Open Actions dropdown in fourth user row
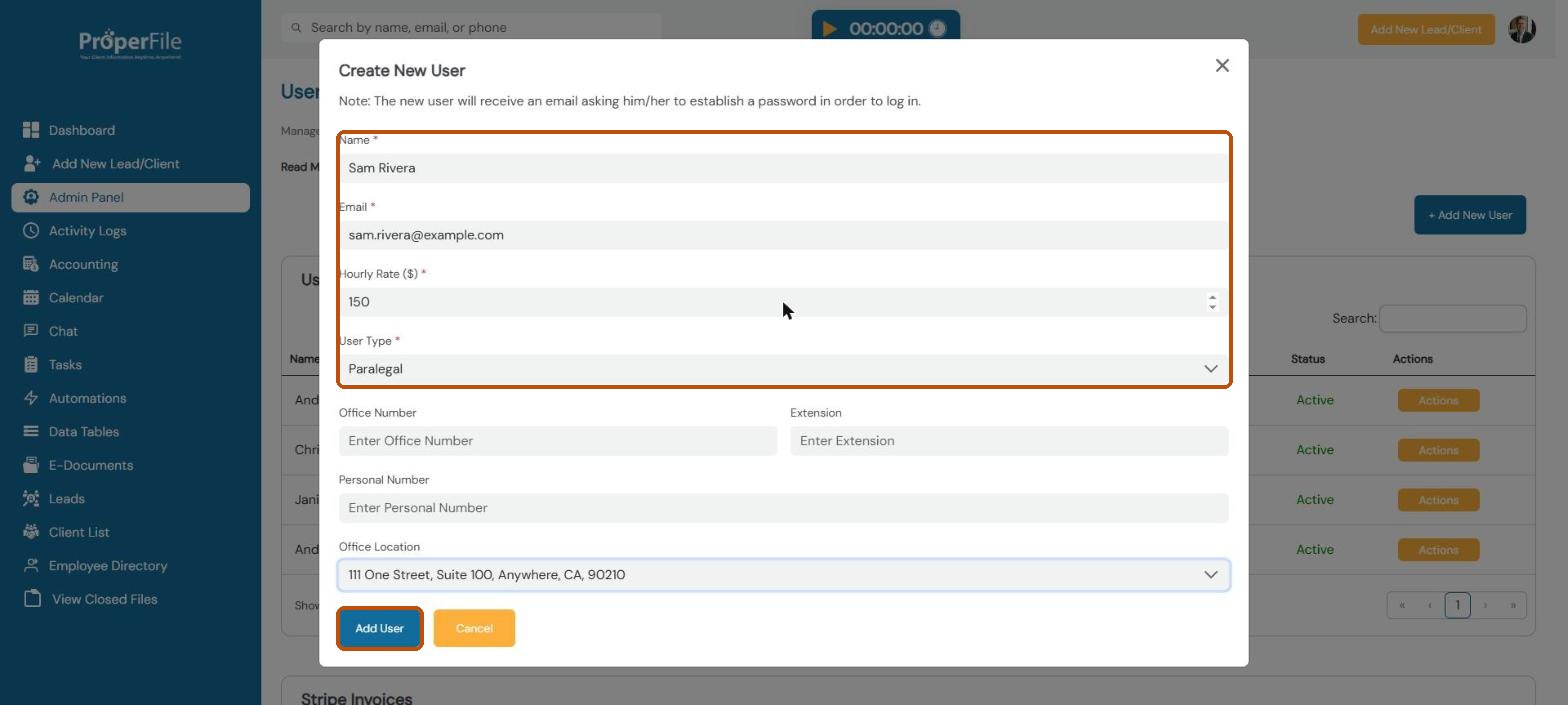The width and height of the screenshot is (1568, 705). (1438, 550)
